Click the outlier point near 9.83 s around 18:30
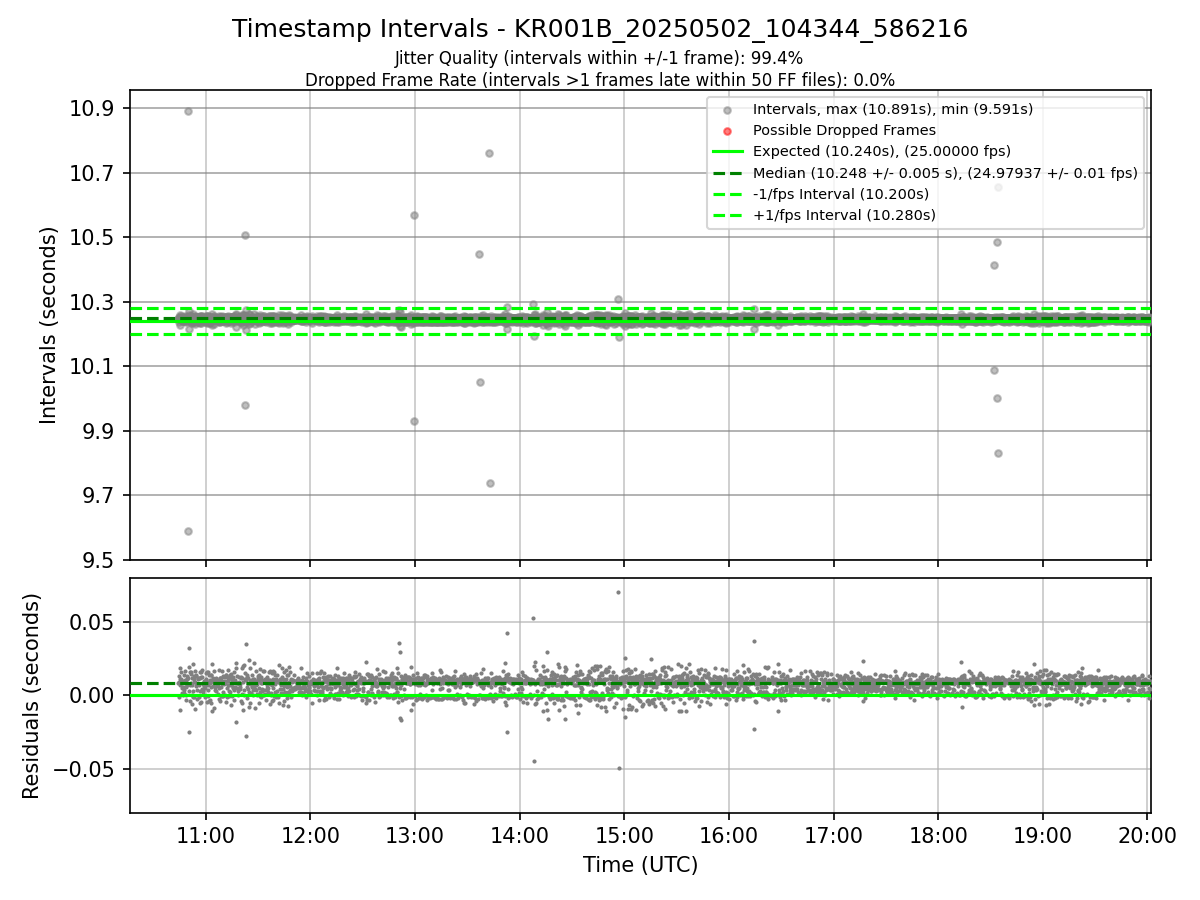The height and width of the screenshot is (900, 1200). tap(998, 453)
